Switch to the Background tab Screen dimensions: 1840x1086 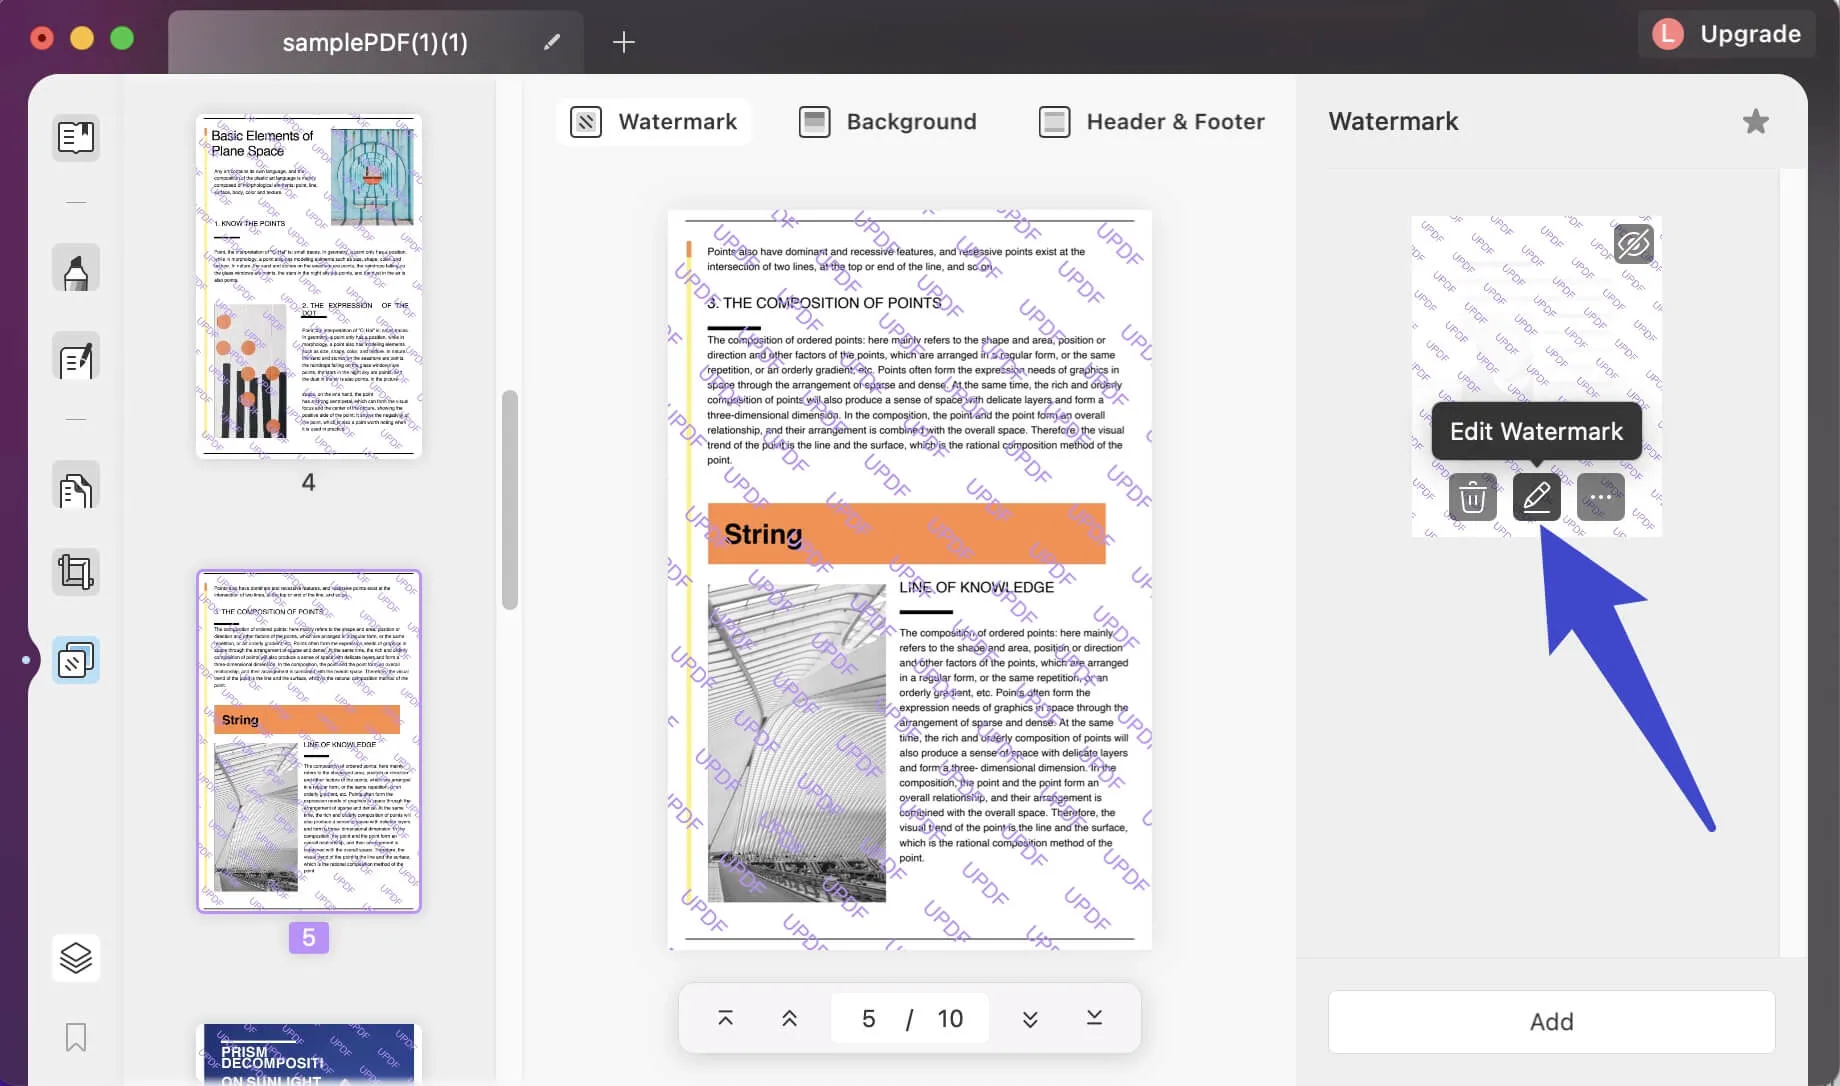click(887, 121)
